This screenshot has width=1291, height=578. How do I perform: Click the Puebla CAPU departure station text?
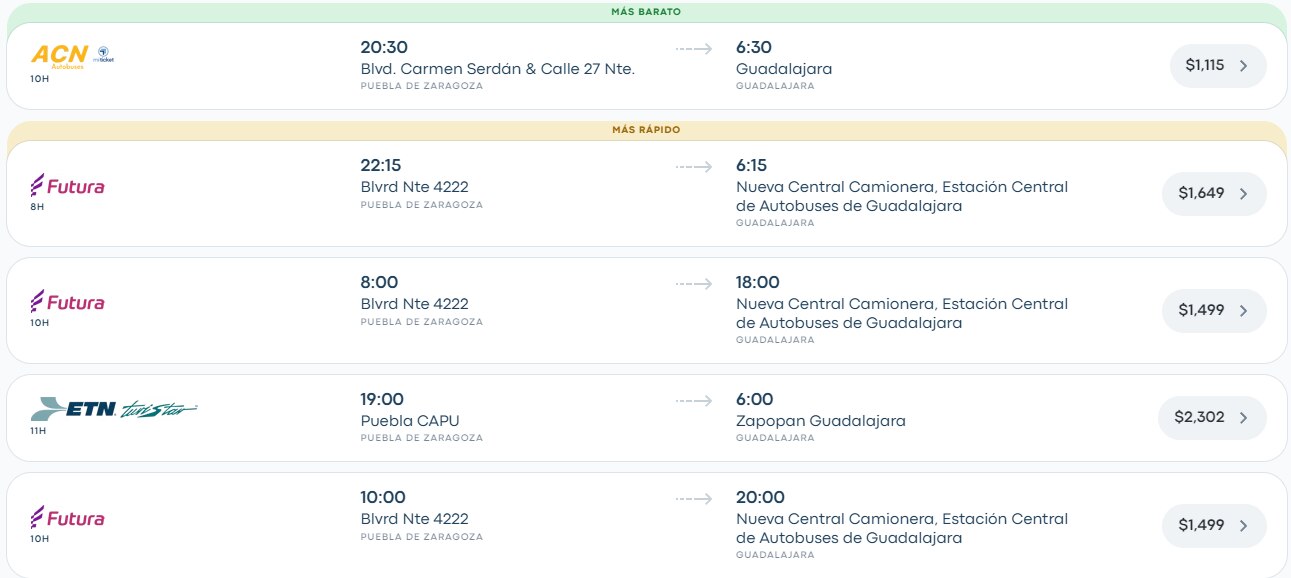pos(410,421)
